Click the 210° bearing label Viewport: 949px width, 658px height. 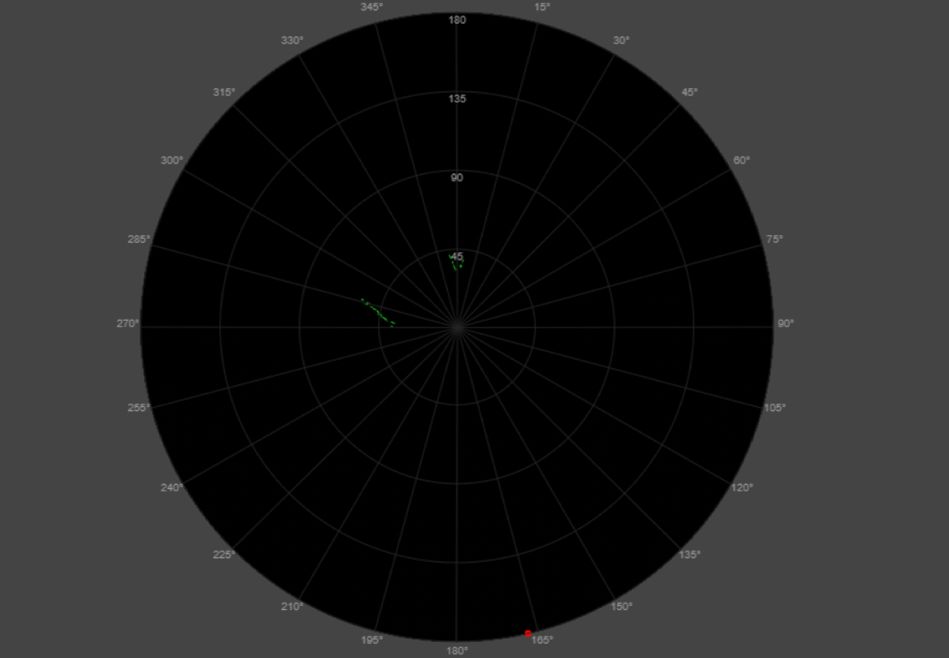tap(292, 607)
